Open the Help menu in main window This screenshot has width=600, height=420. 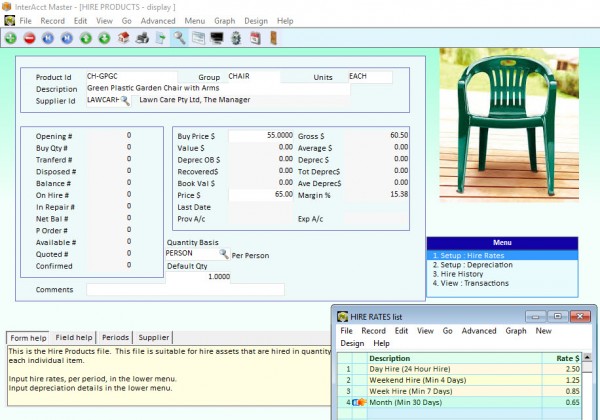285,21
